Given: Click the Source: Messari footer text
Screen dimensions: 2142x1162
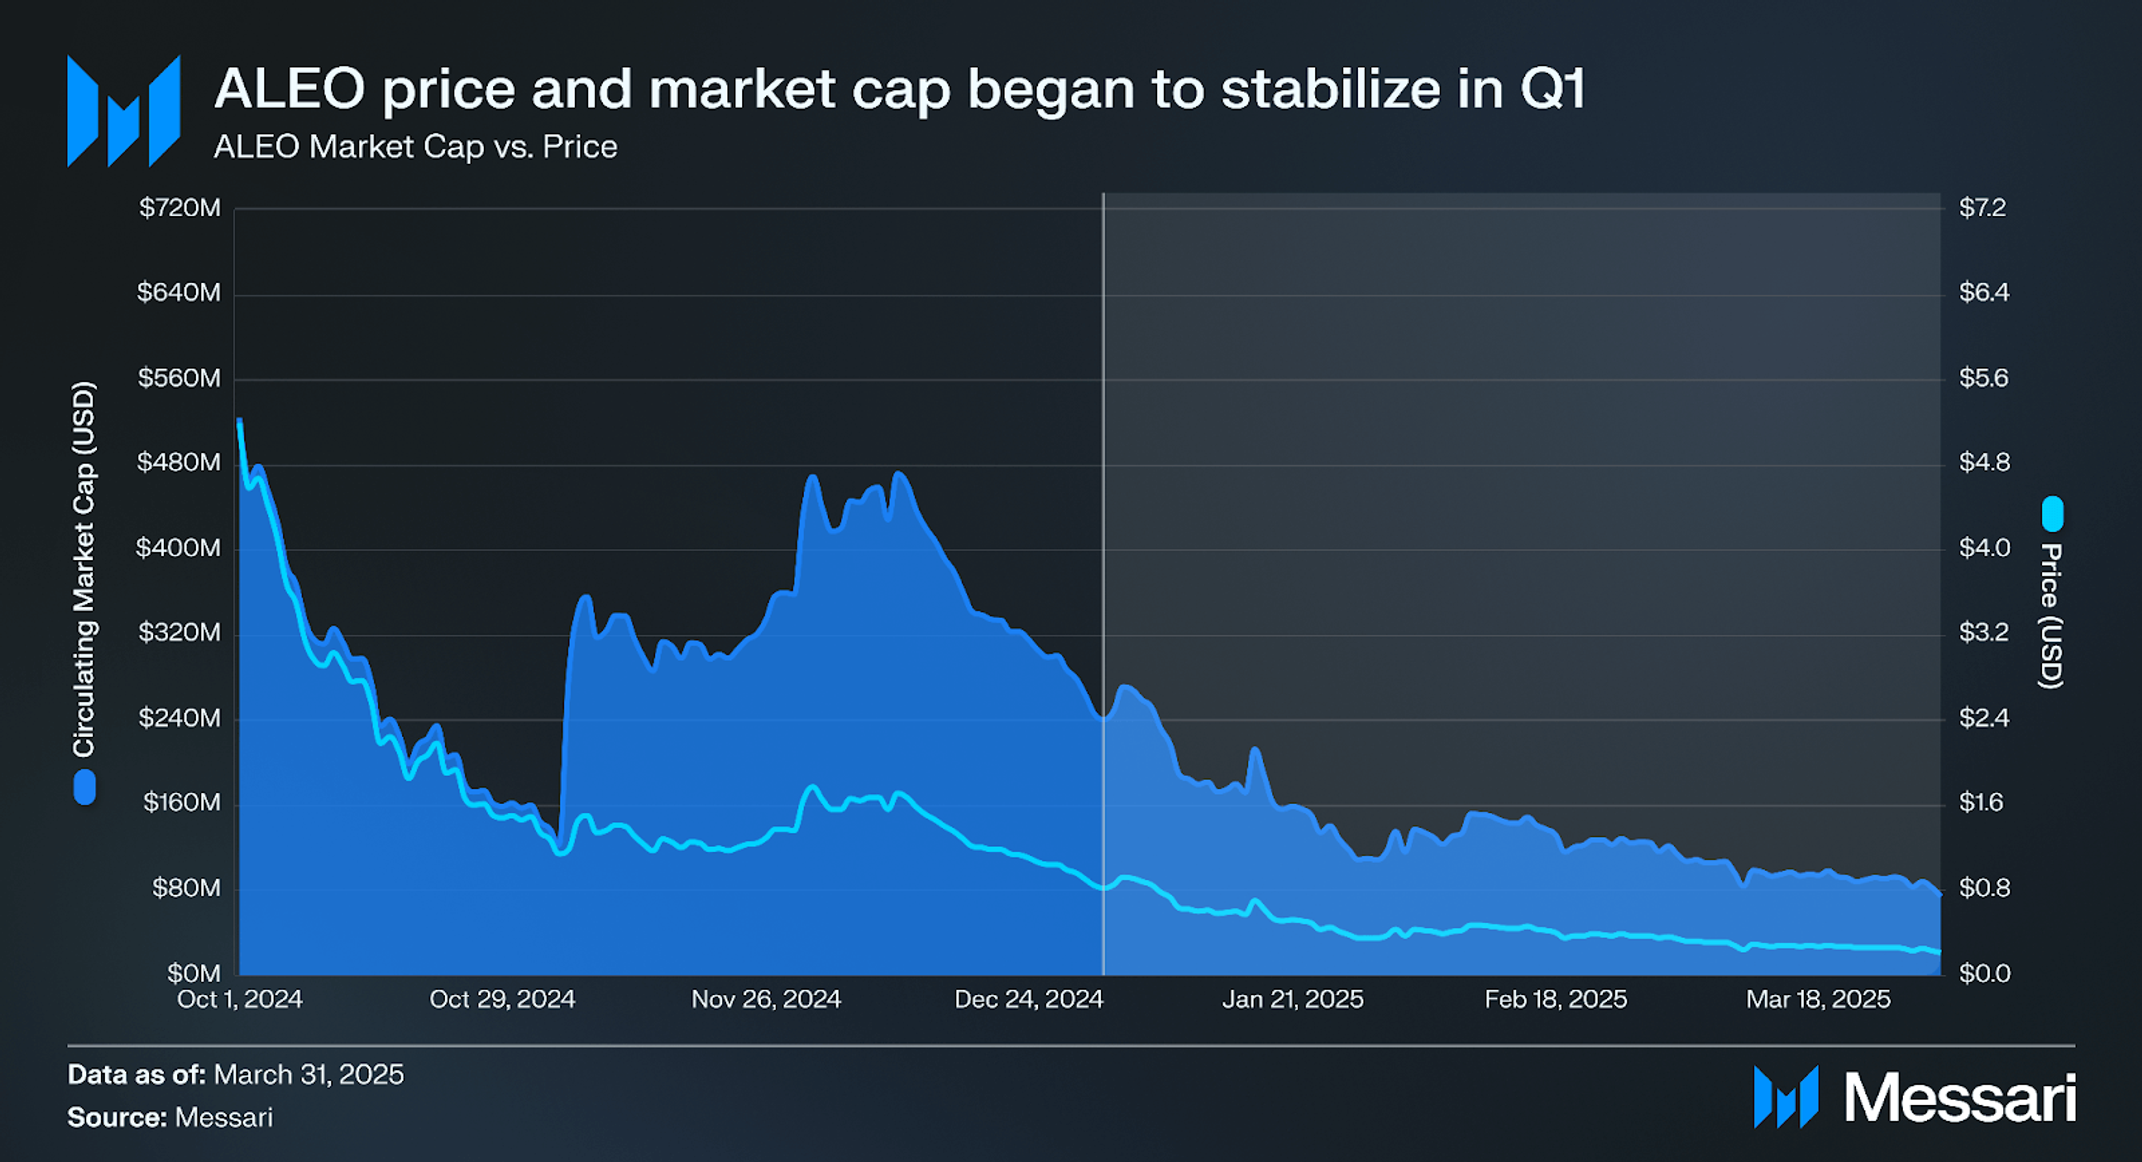Looking at the screenshot, I should coord(170,1118).
